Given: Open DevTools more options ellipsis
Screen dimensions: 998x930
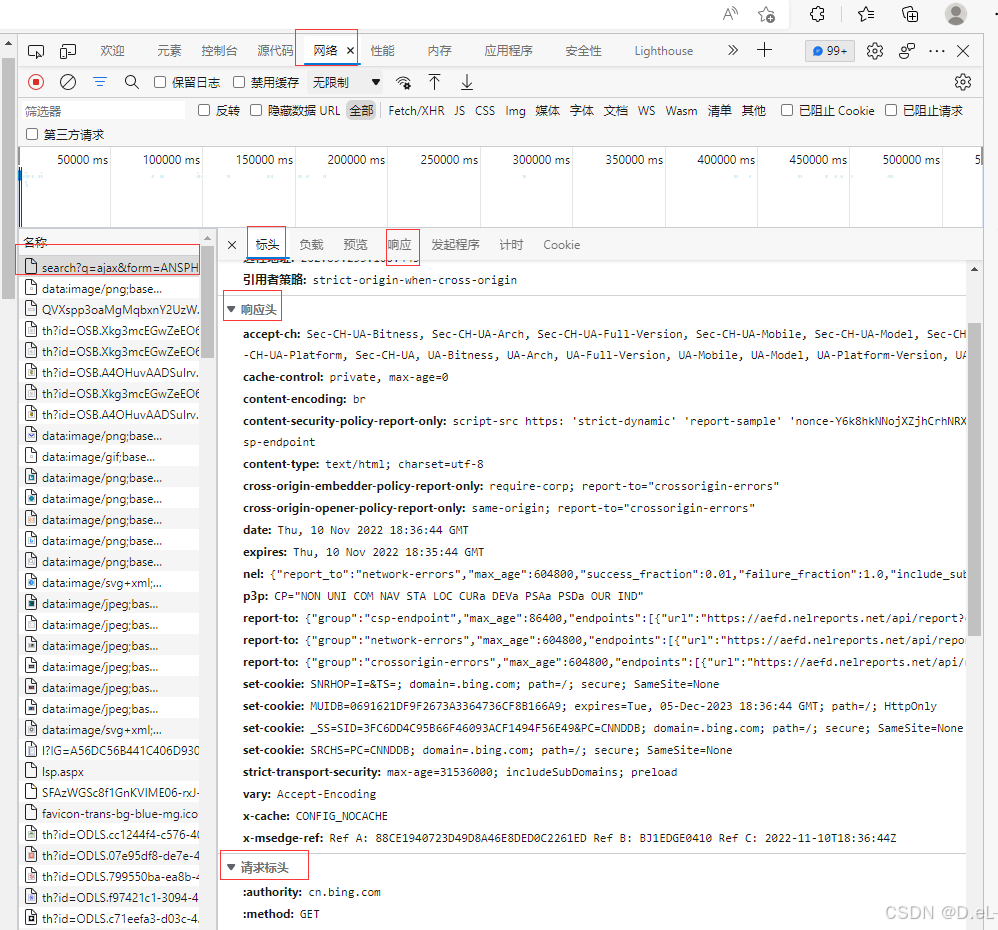Looking at the screenshot, I should [x=936, y=51].
